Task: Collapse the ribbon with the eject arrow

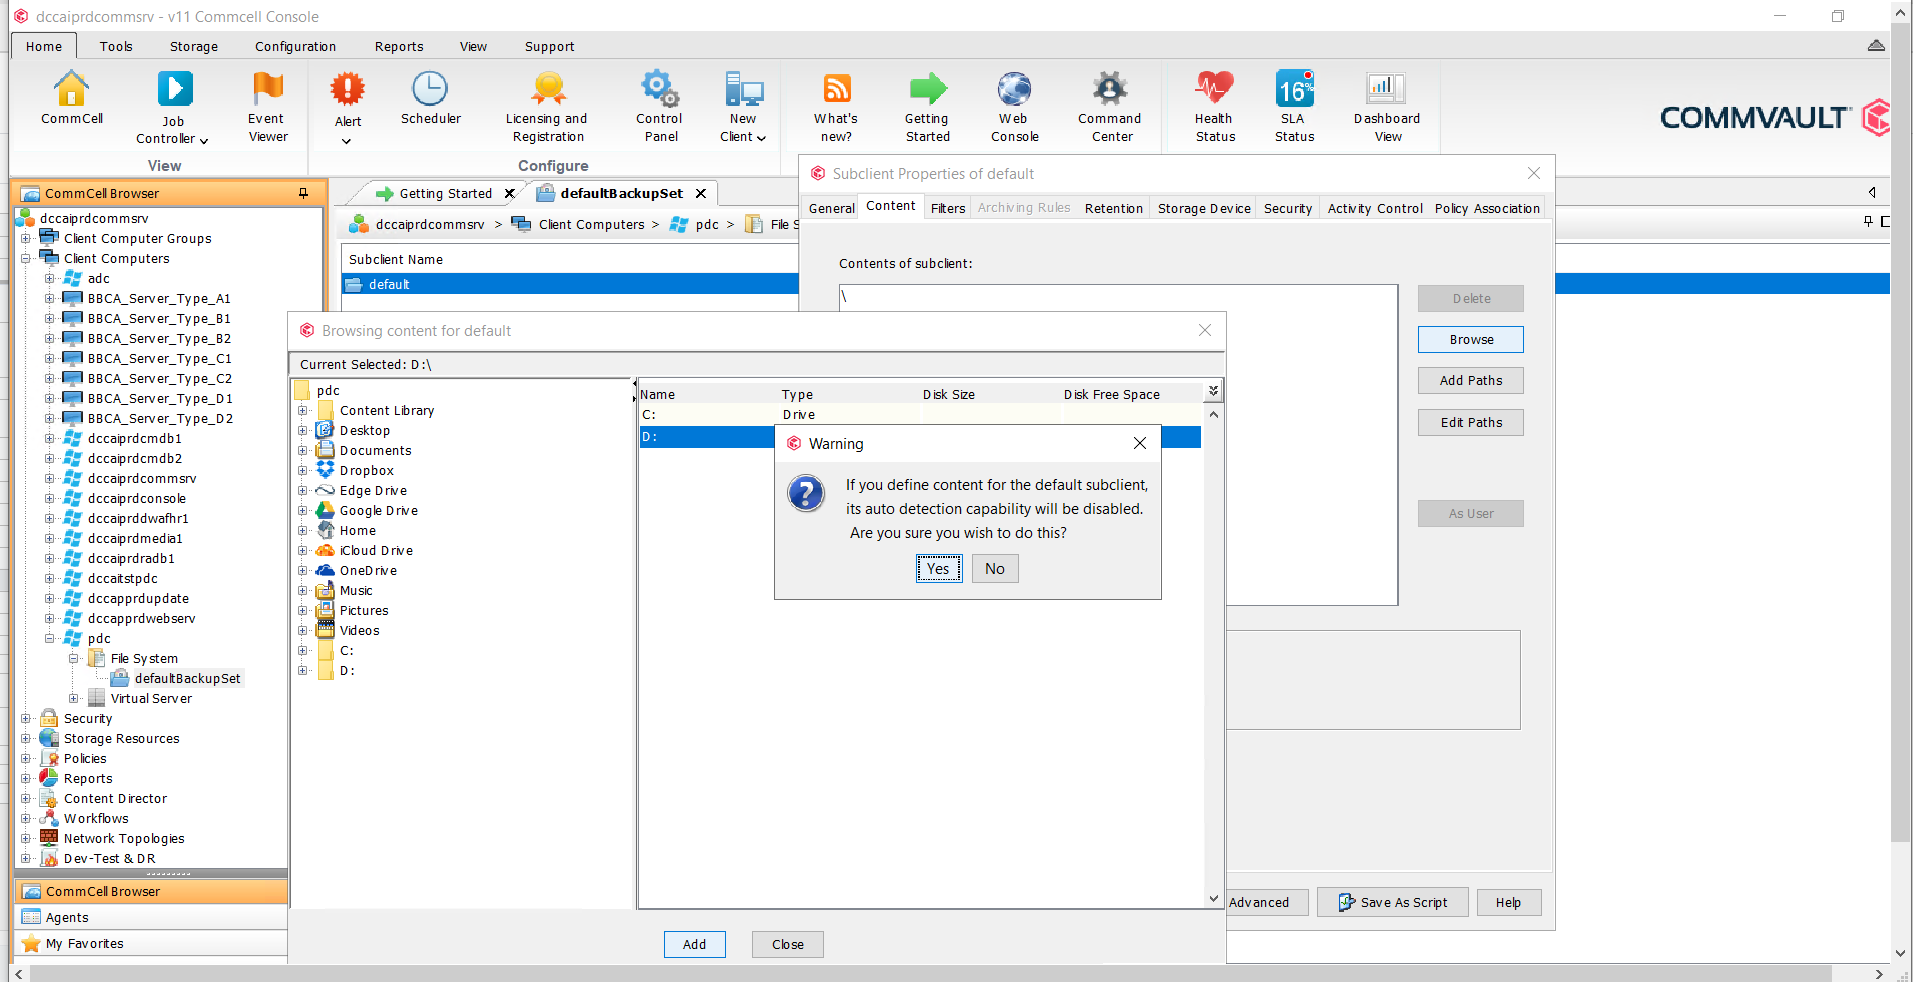Action: [1876, 46]
